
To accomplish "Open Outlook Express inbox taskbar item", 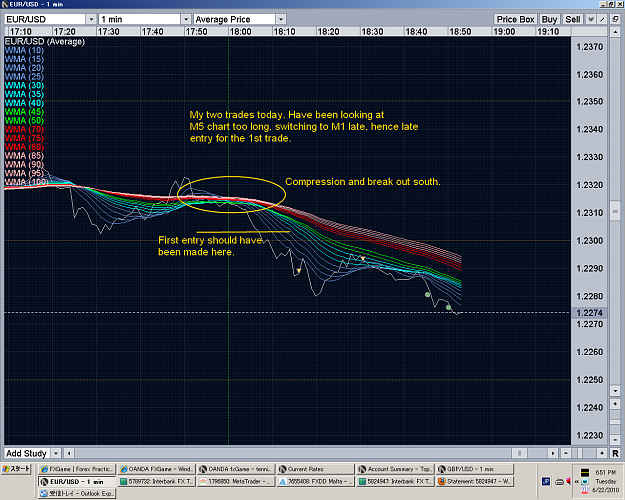I will coord(77,494).
